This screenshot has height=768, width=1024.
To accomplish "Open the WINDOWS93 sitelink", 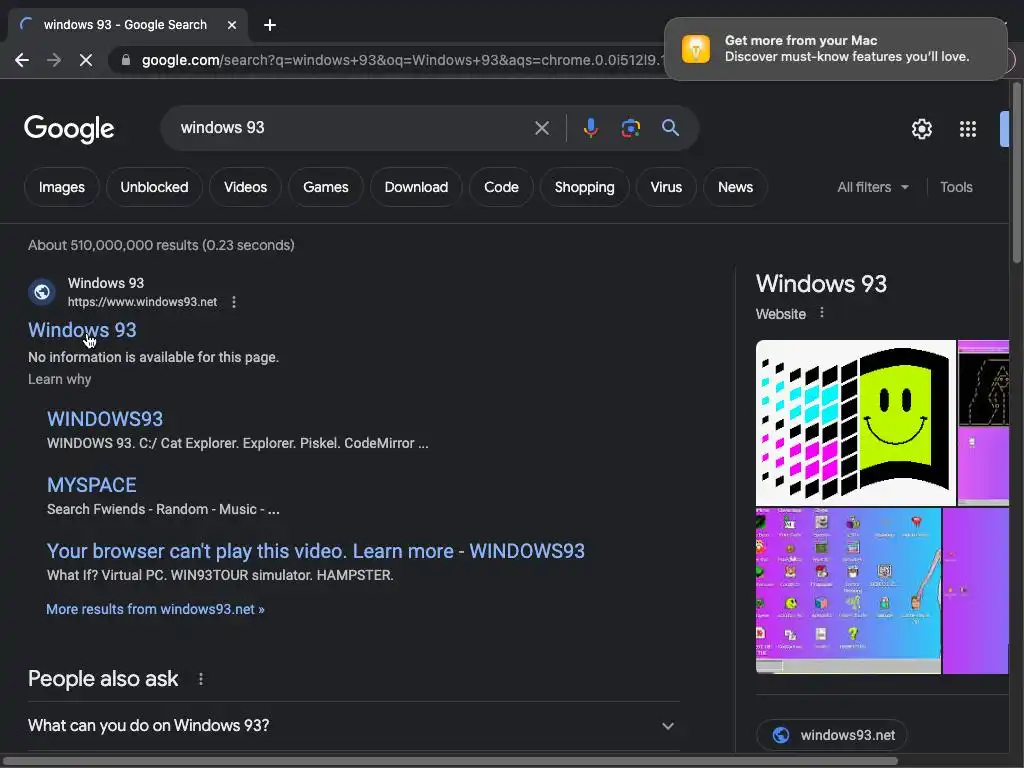I will click(x=105, y=419).
